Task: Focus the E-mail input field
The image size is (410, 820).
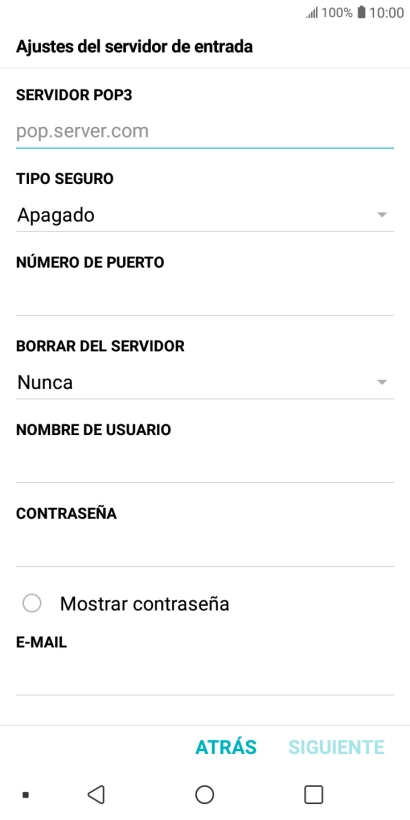Action: click(204, 679)
